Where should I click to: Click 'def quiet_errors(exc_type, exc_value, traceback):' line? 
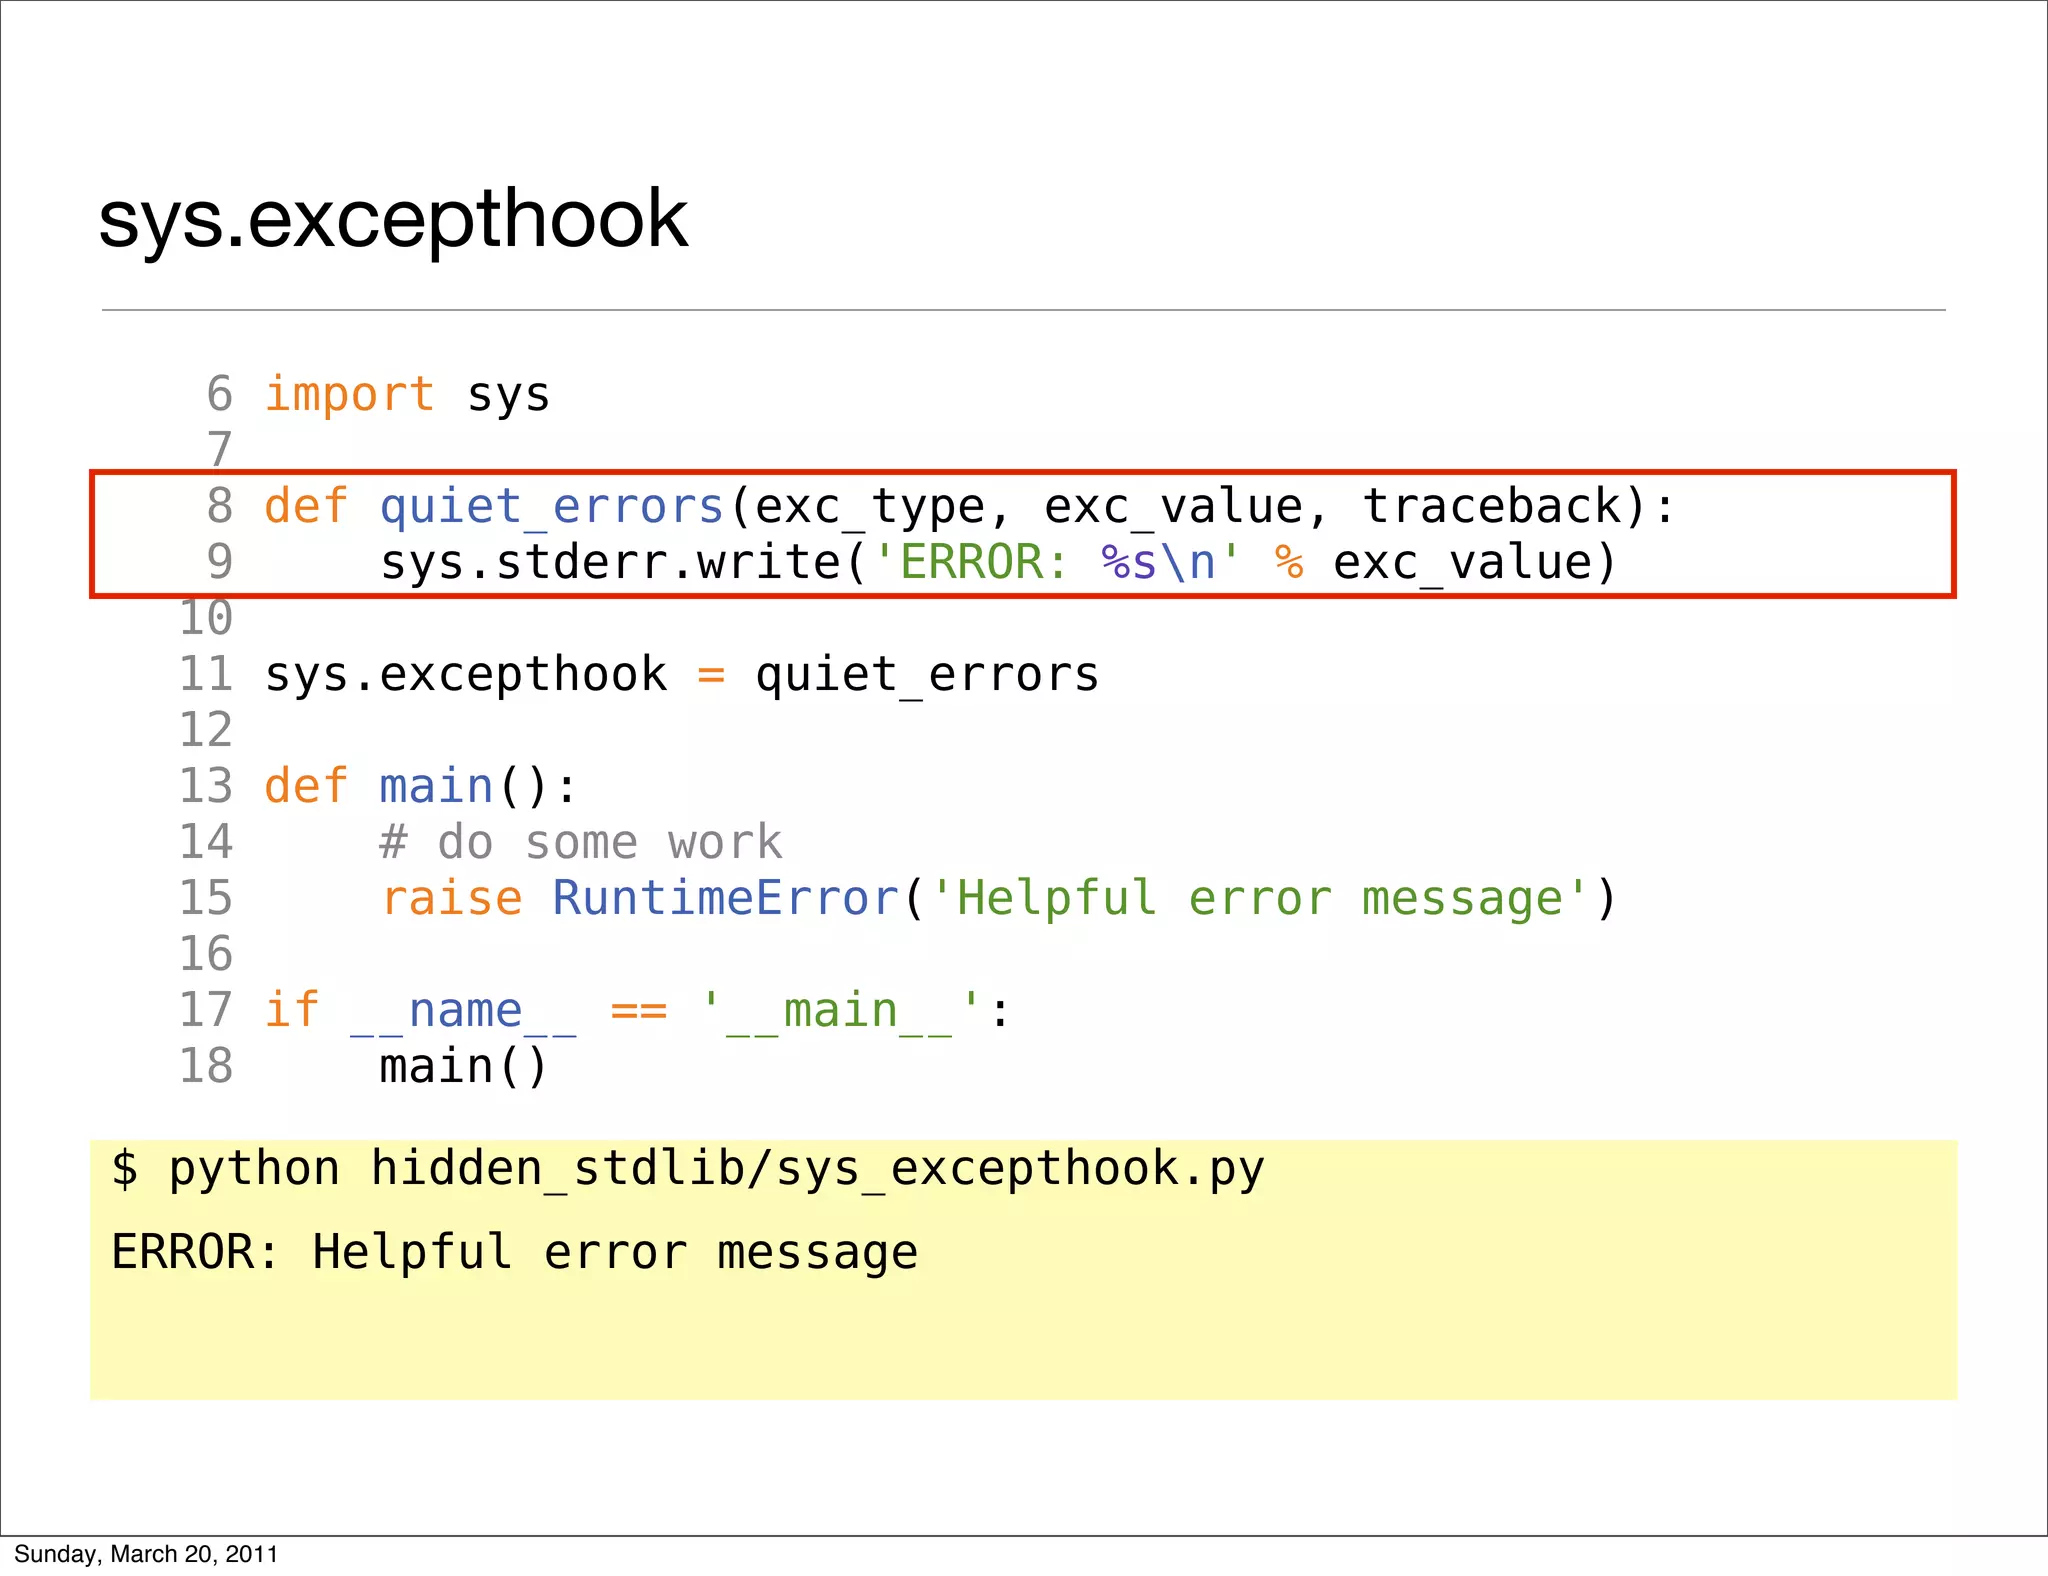click(x=969, y=506)
